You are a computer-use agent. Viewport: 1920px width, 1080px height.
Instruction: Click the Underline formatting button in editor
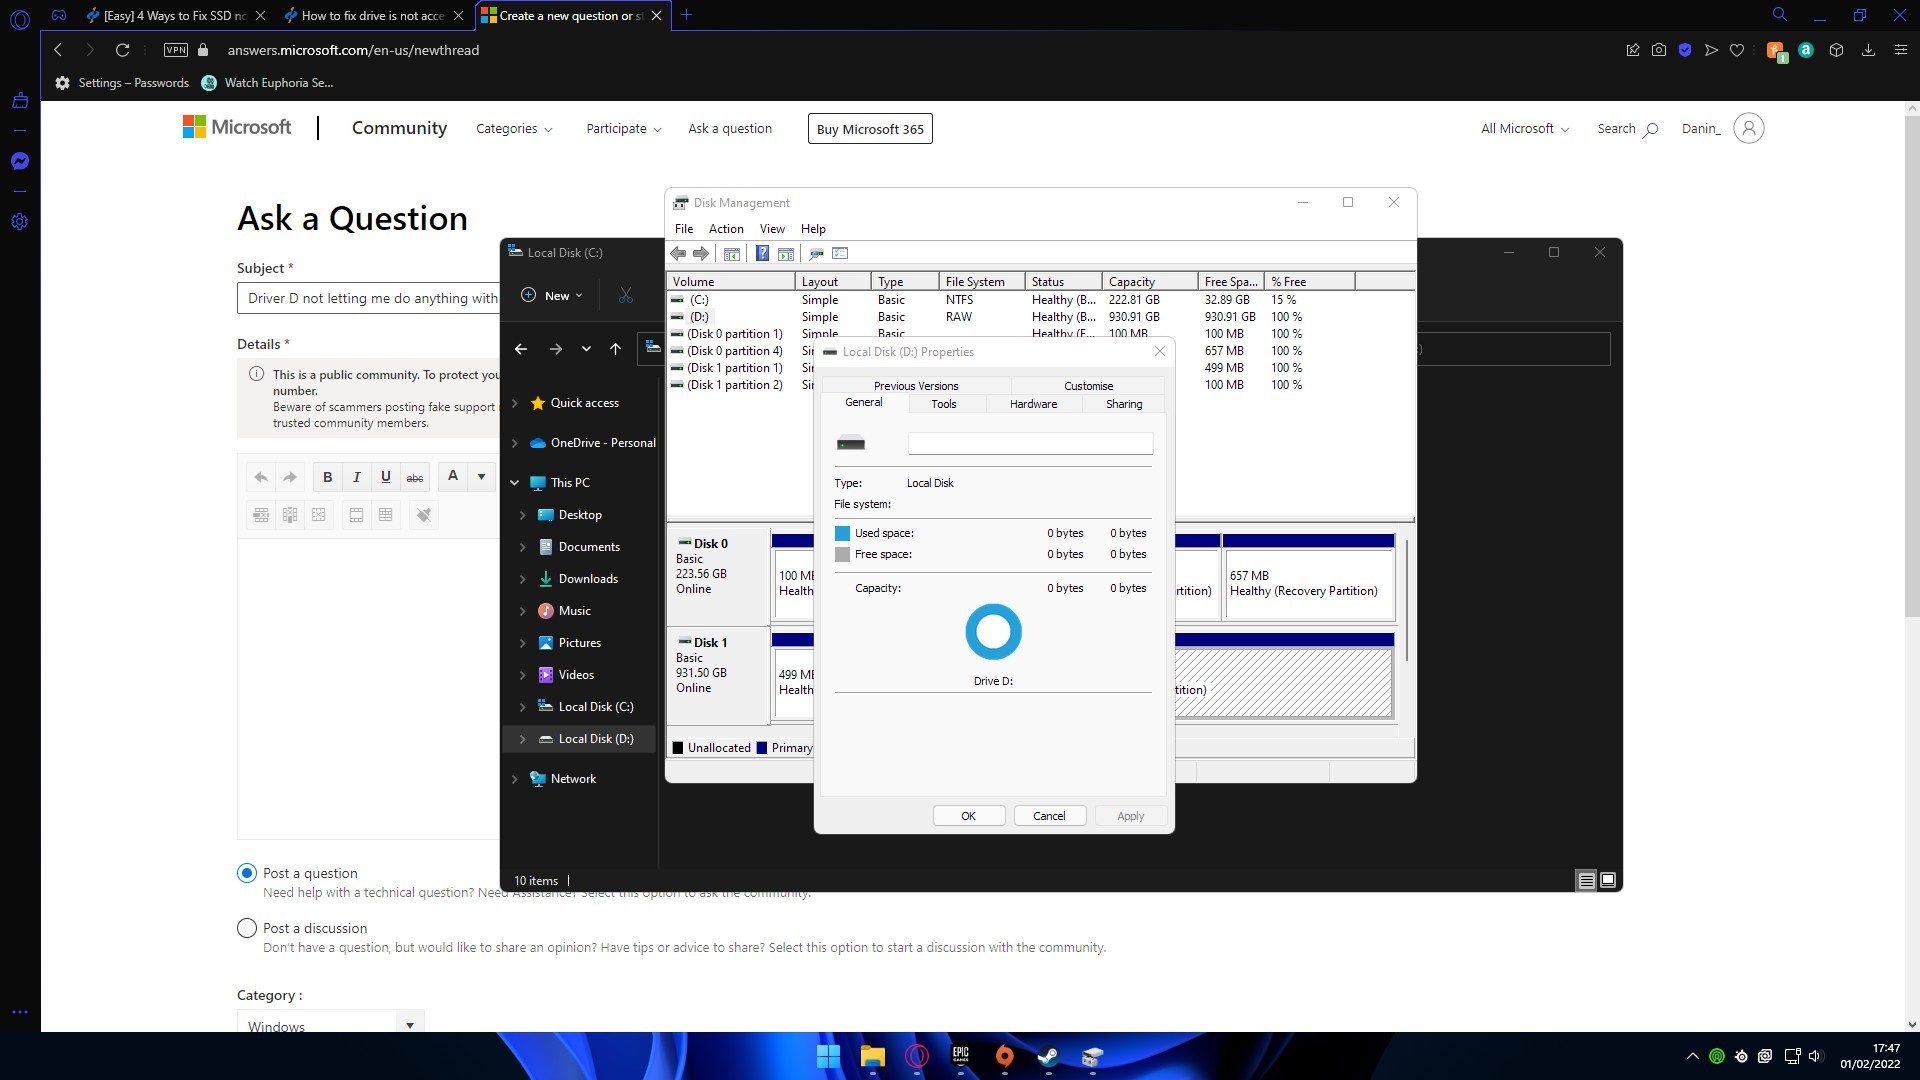[x=385, y=477]
